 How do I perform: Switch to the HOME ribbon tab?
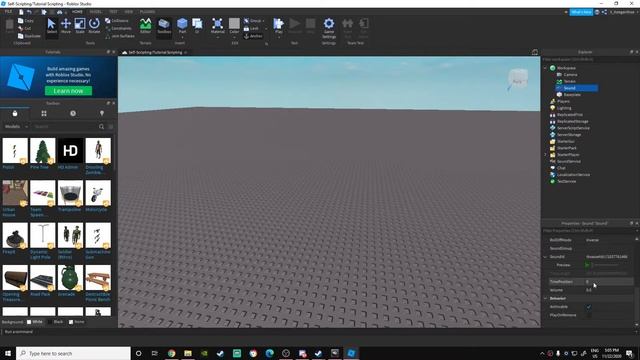77,12
